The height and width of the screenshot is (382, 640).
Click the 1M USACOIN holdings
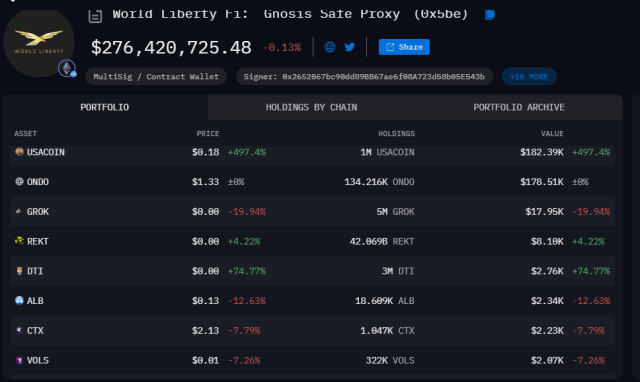tap(387, 152)
